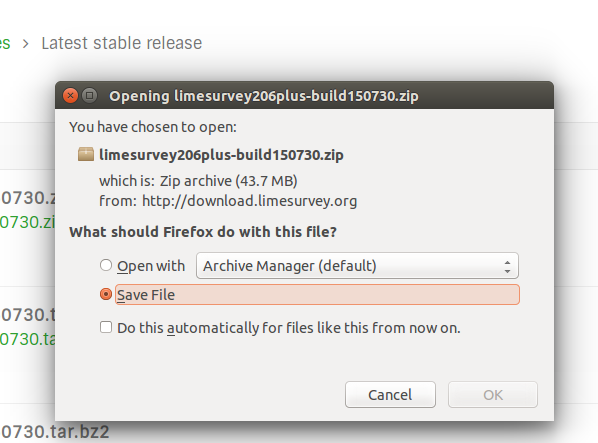Image resolution: width=598 pixels, height=443 pixels.
Task: Close the Opening limesurvey zip dialog
Action: click(70, 95)
